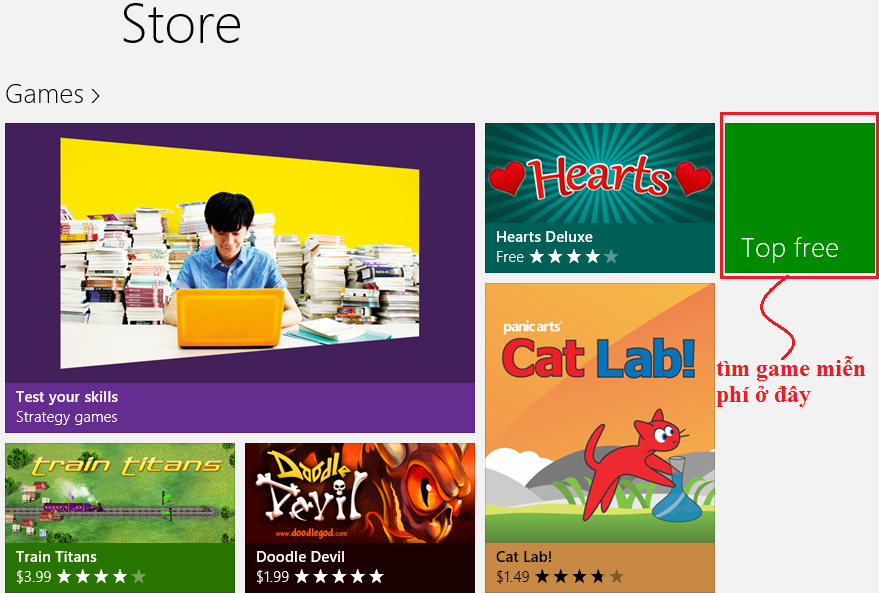
Task: Click the Cat Lab! star rating
Action: tap(579, 576)
